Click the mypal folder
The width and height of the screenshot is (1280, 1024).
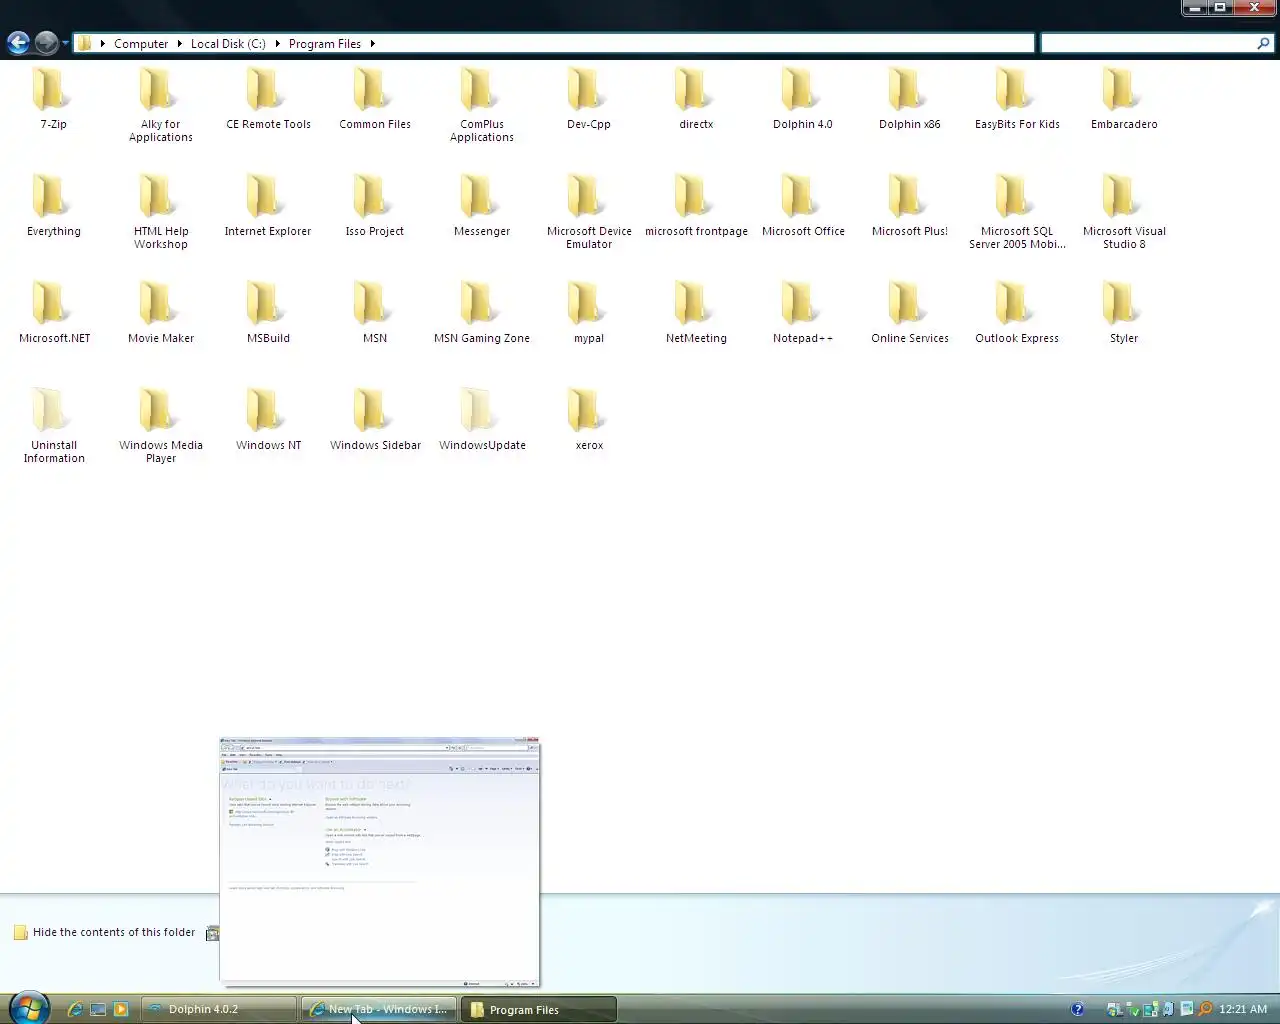[x=589, y=312]
